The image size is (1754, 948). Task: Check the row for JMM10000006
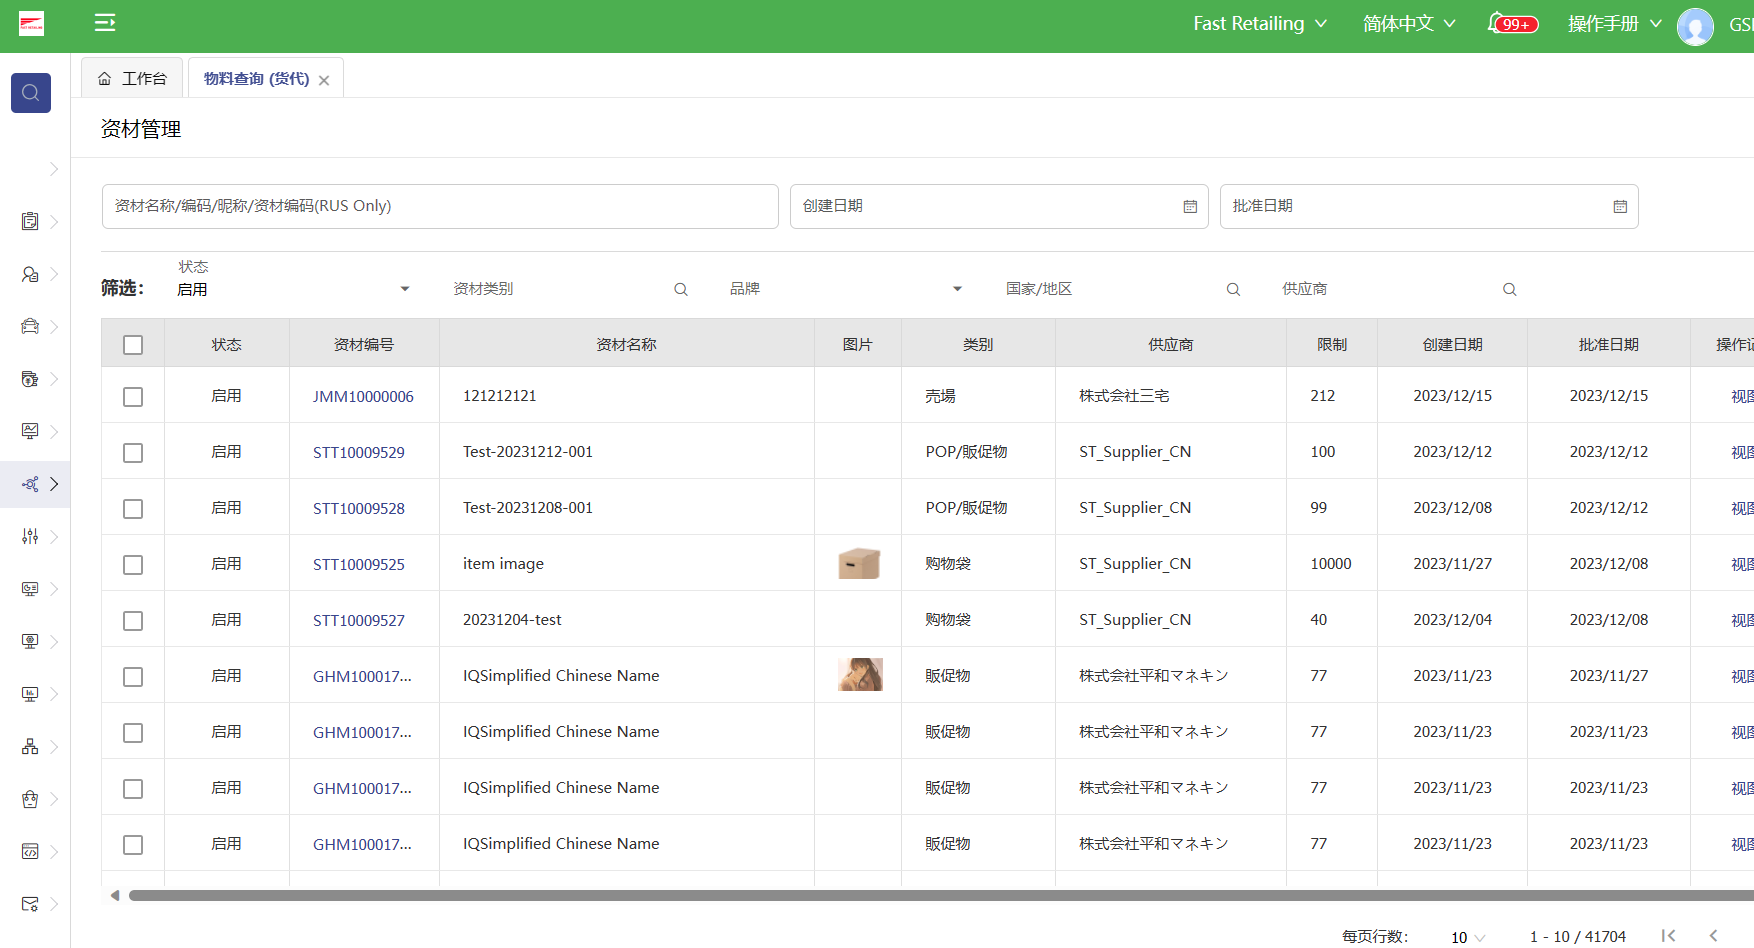pyautogui.click(x=133, y=397)
